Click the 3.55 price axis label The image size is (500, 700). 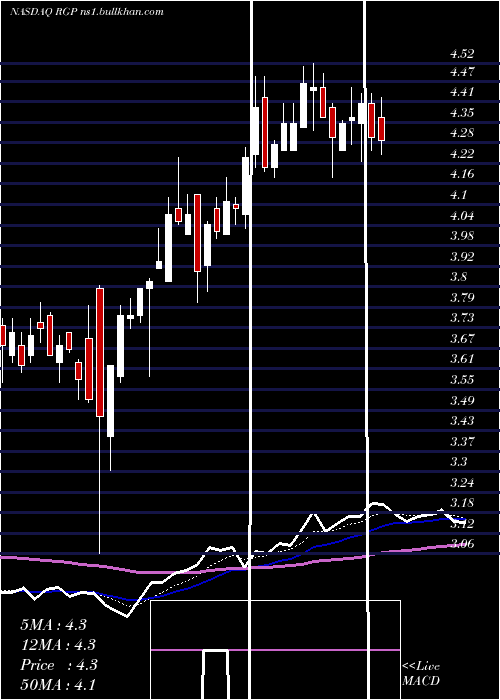click(x=462, y=380)
